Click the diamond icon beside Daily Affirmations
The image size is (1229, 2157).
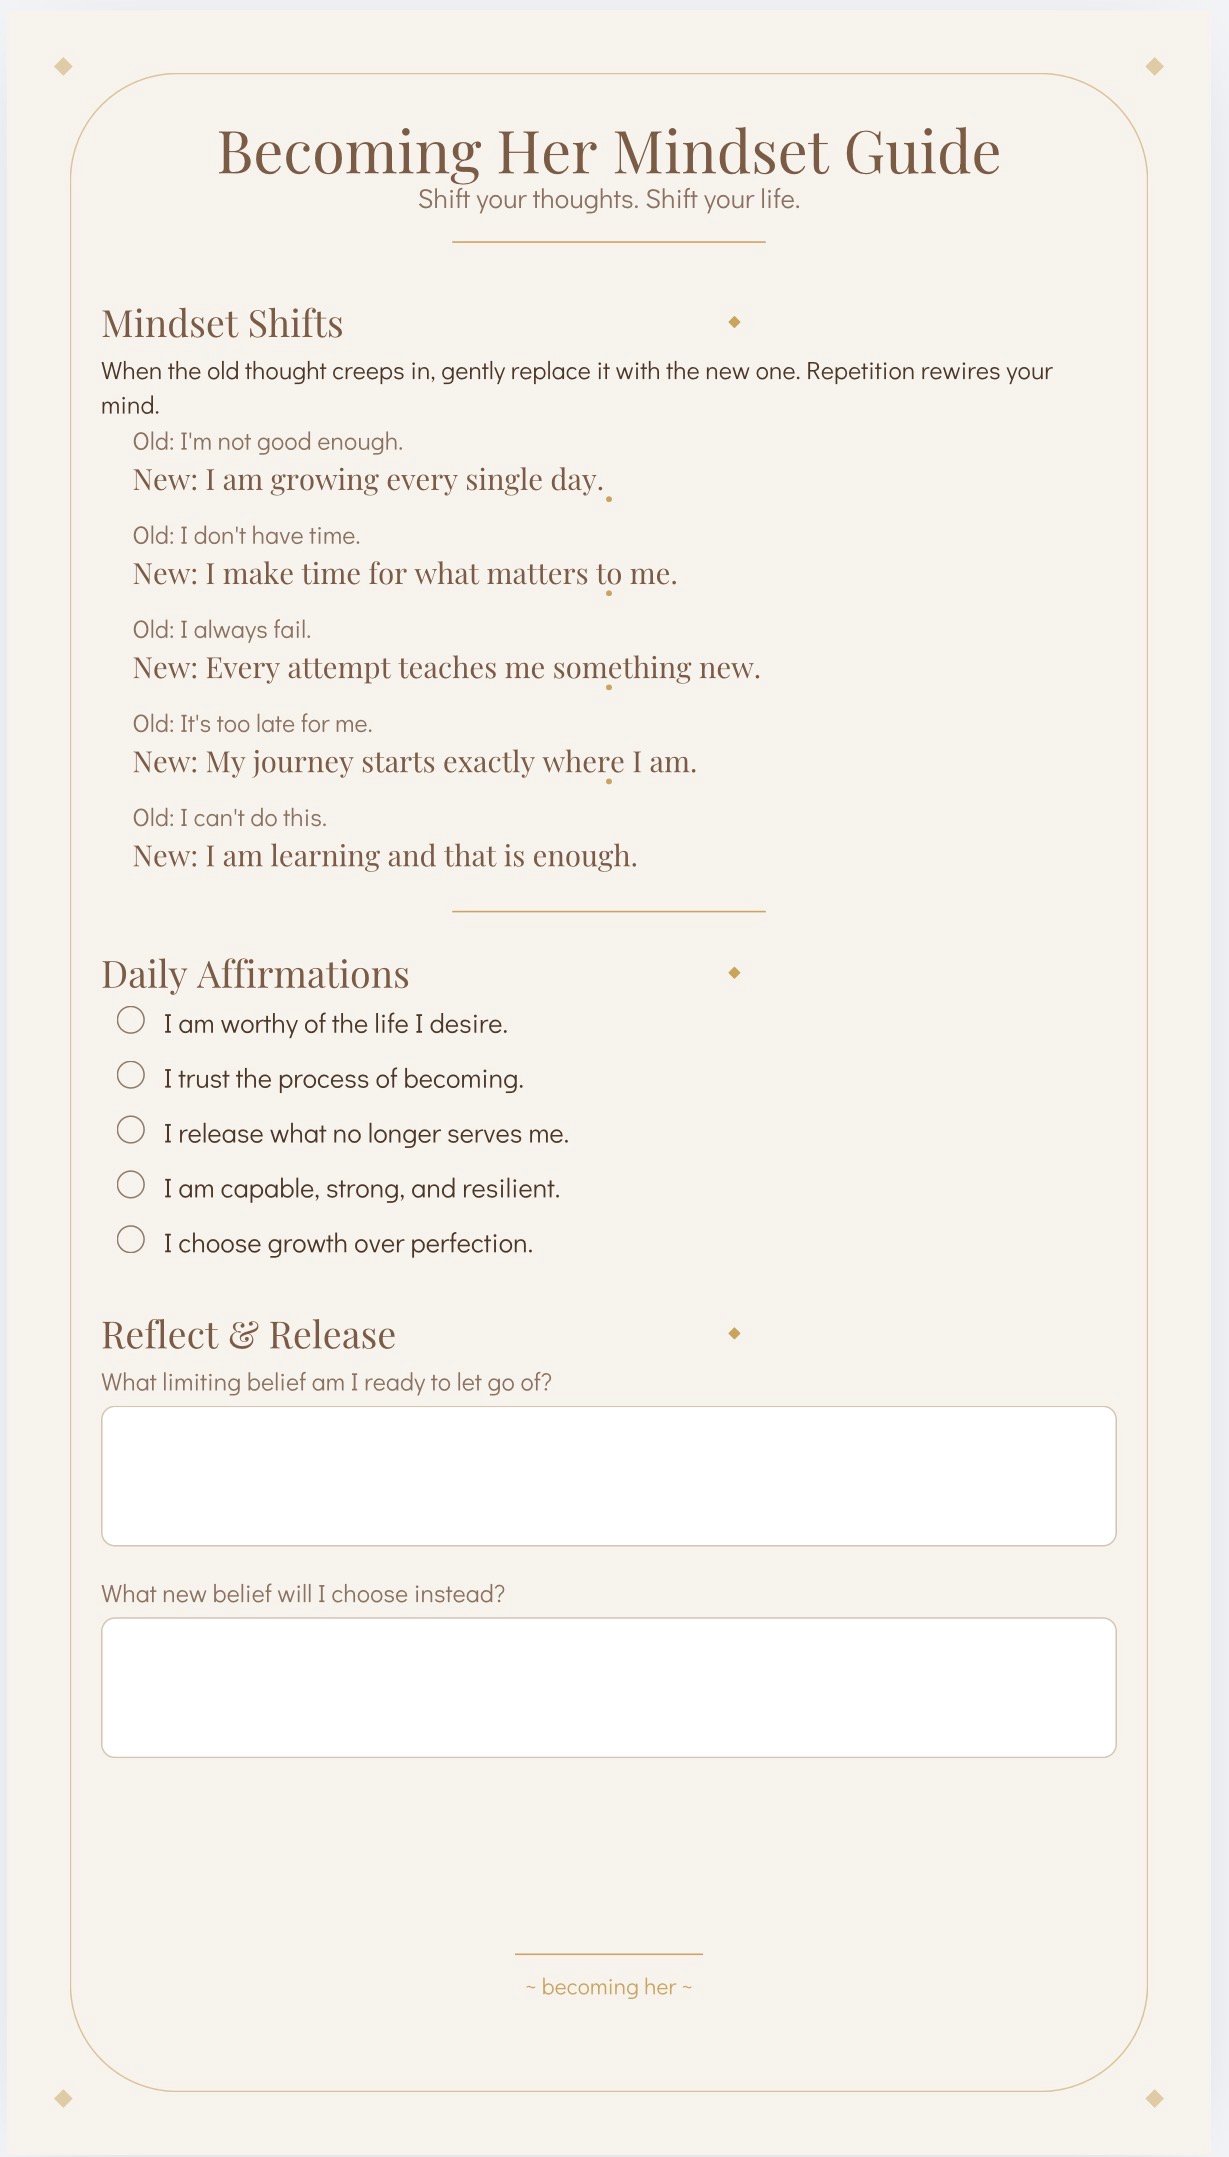(x=734, y=973)
